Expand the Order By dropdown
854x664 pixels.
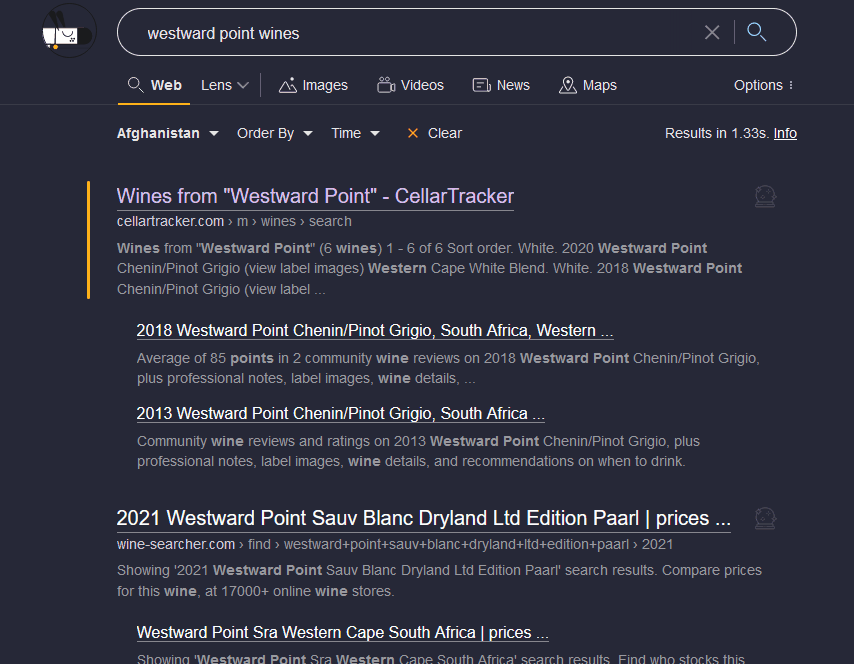tap(275, 133)
